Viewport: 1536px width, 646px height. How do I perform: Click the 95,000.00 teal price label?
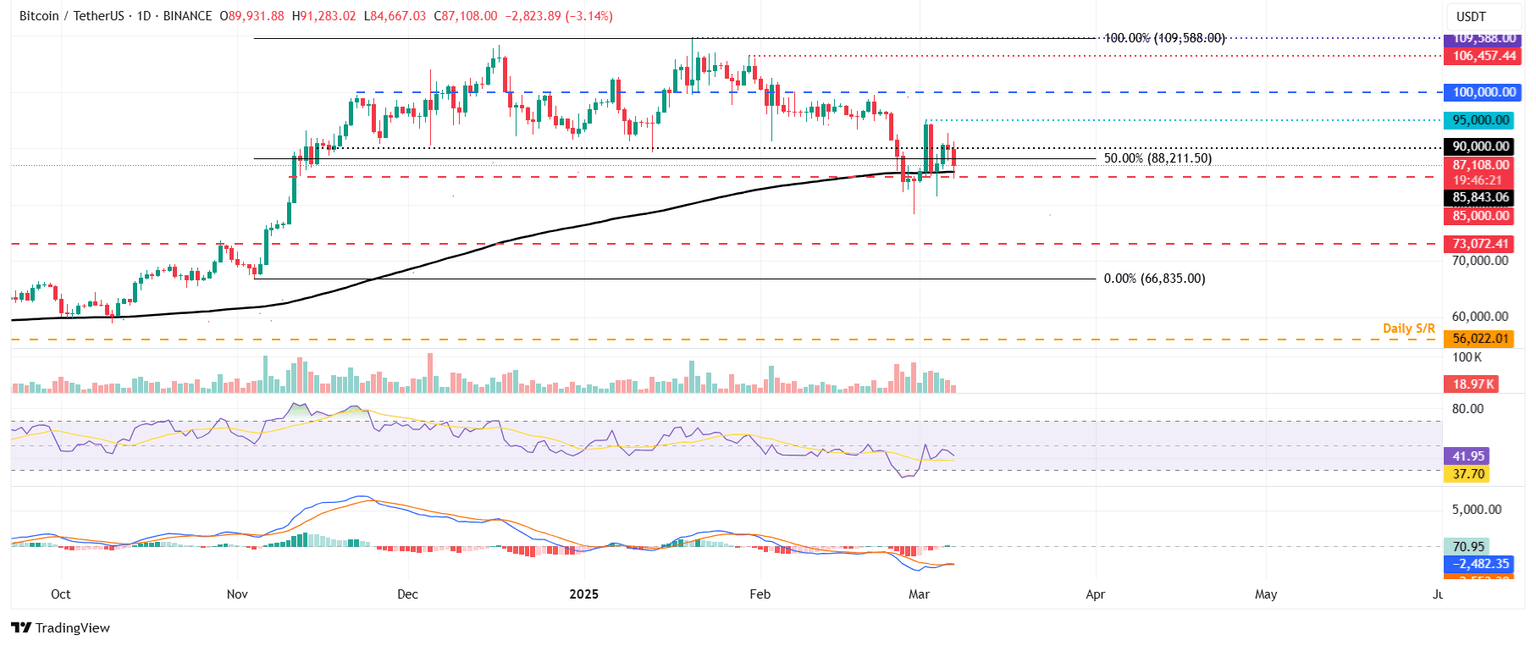coord(1478,120)
